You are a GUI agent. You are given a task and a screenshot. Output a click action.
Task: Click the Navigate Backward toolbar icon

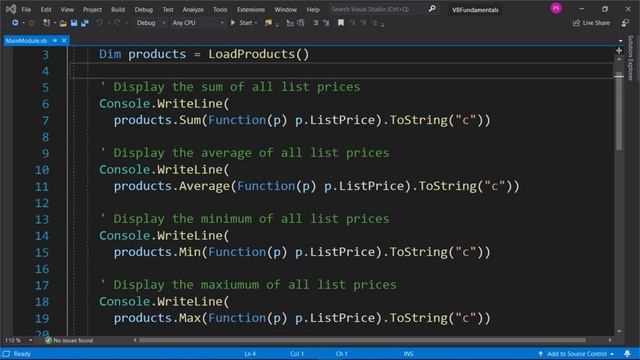point(15,23)
